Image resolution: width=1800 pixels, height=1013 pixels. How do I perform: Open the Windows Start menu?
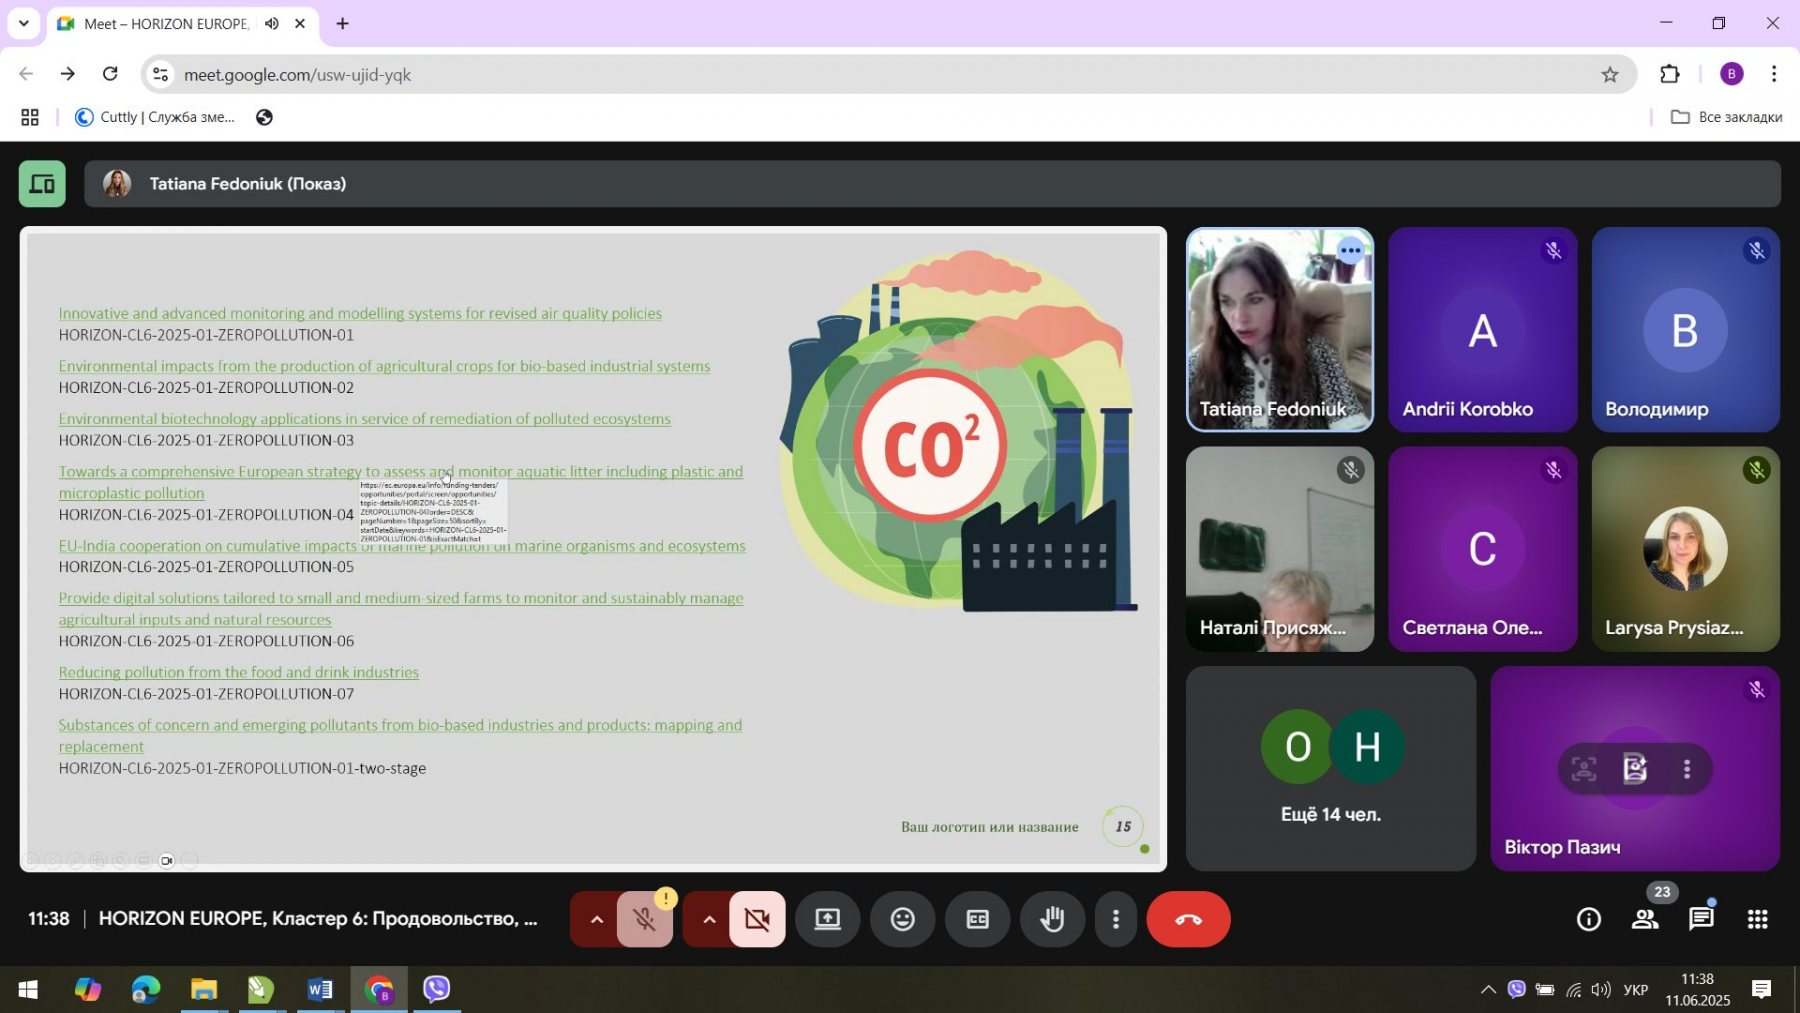pos(28,989)
